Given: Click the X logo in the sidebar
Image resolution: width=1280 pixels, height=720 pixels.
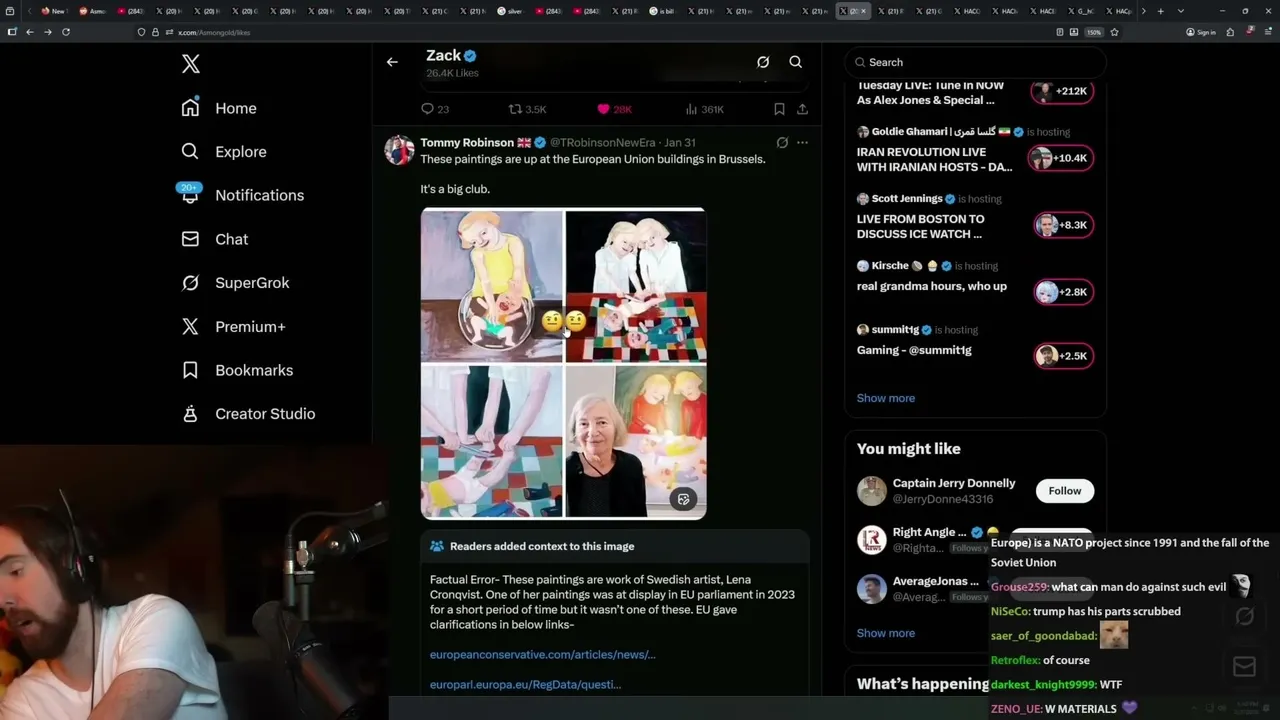Looking at the screenshot, I should (x=191, y=65).
